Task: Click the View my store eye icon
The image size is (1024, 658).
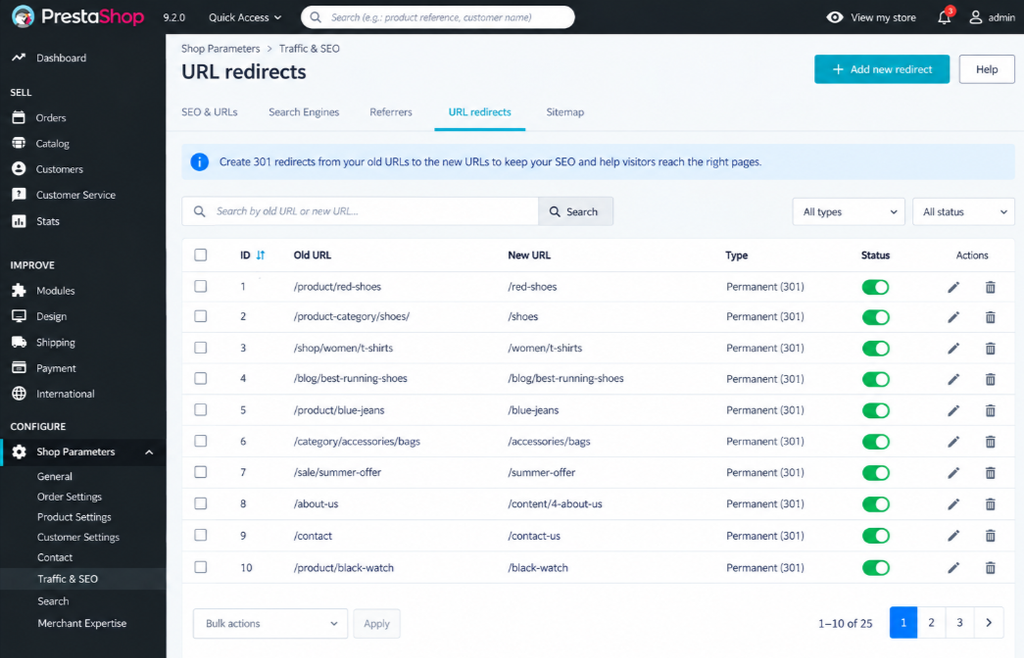Action: click(x=835, y=17)
